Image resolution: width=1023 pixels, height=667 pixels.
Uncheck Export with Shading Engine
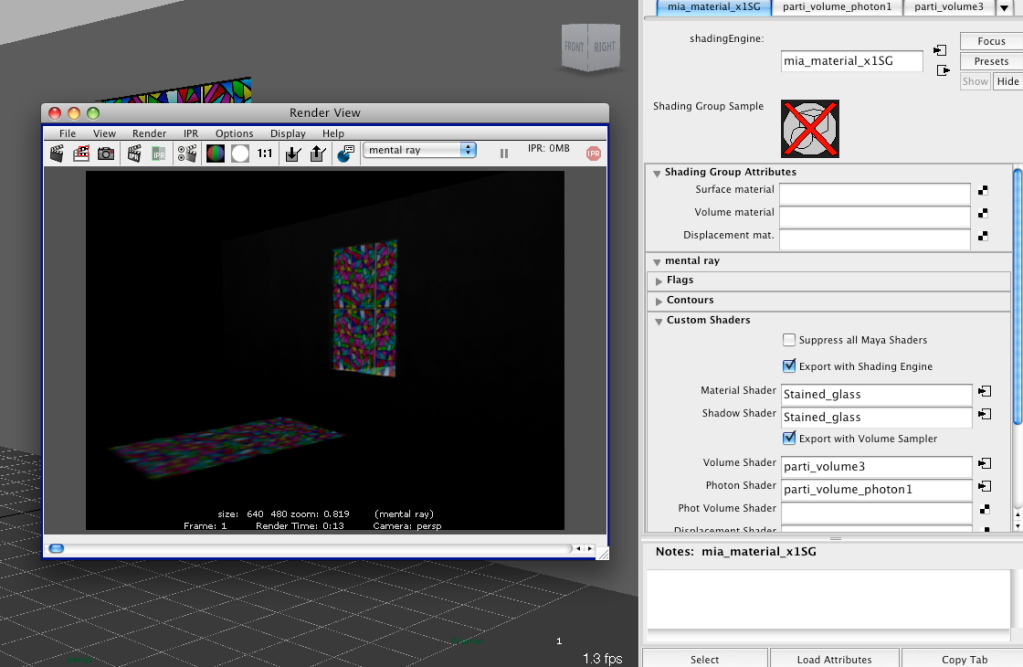pos(790,366)
